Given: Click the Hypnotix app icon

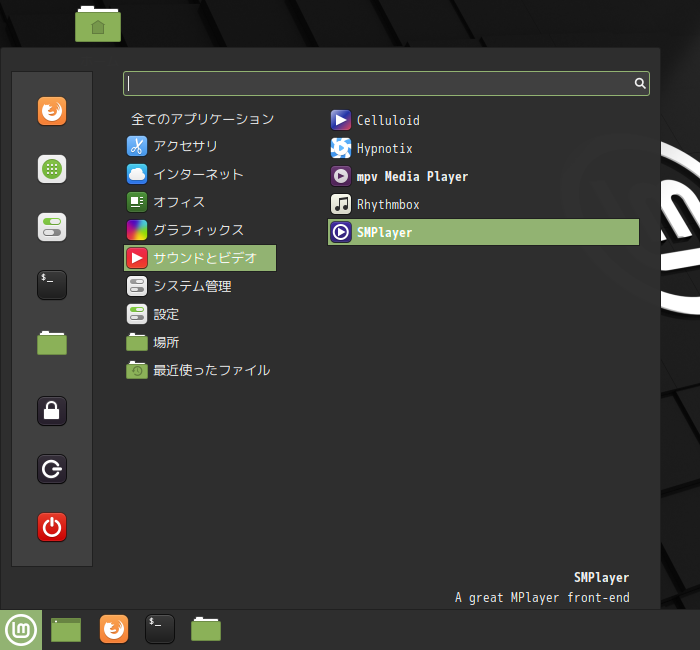Looking at the screenshot, I should 341,148.
